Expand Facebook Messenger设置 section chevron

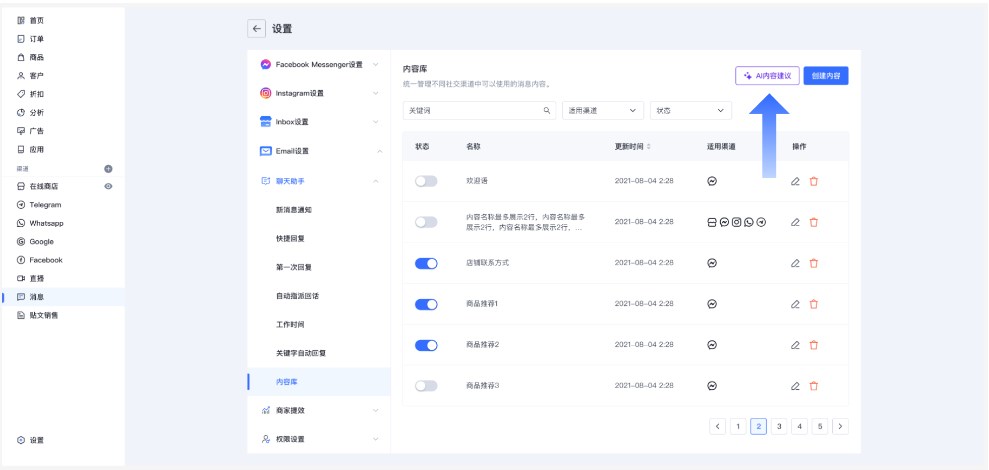pyautogui.click(x=376, y=64)
